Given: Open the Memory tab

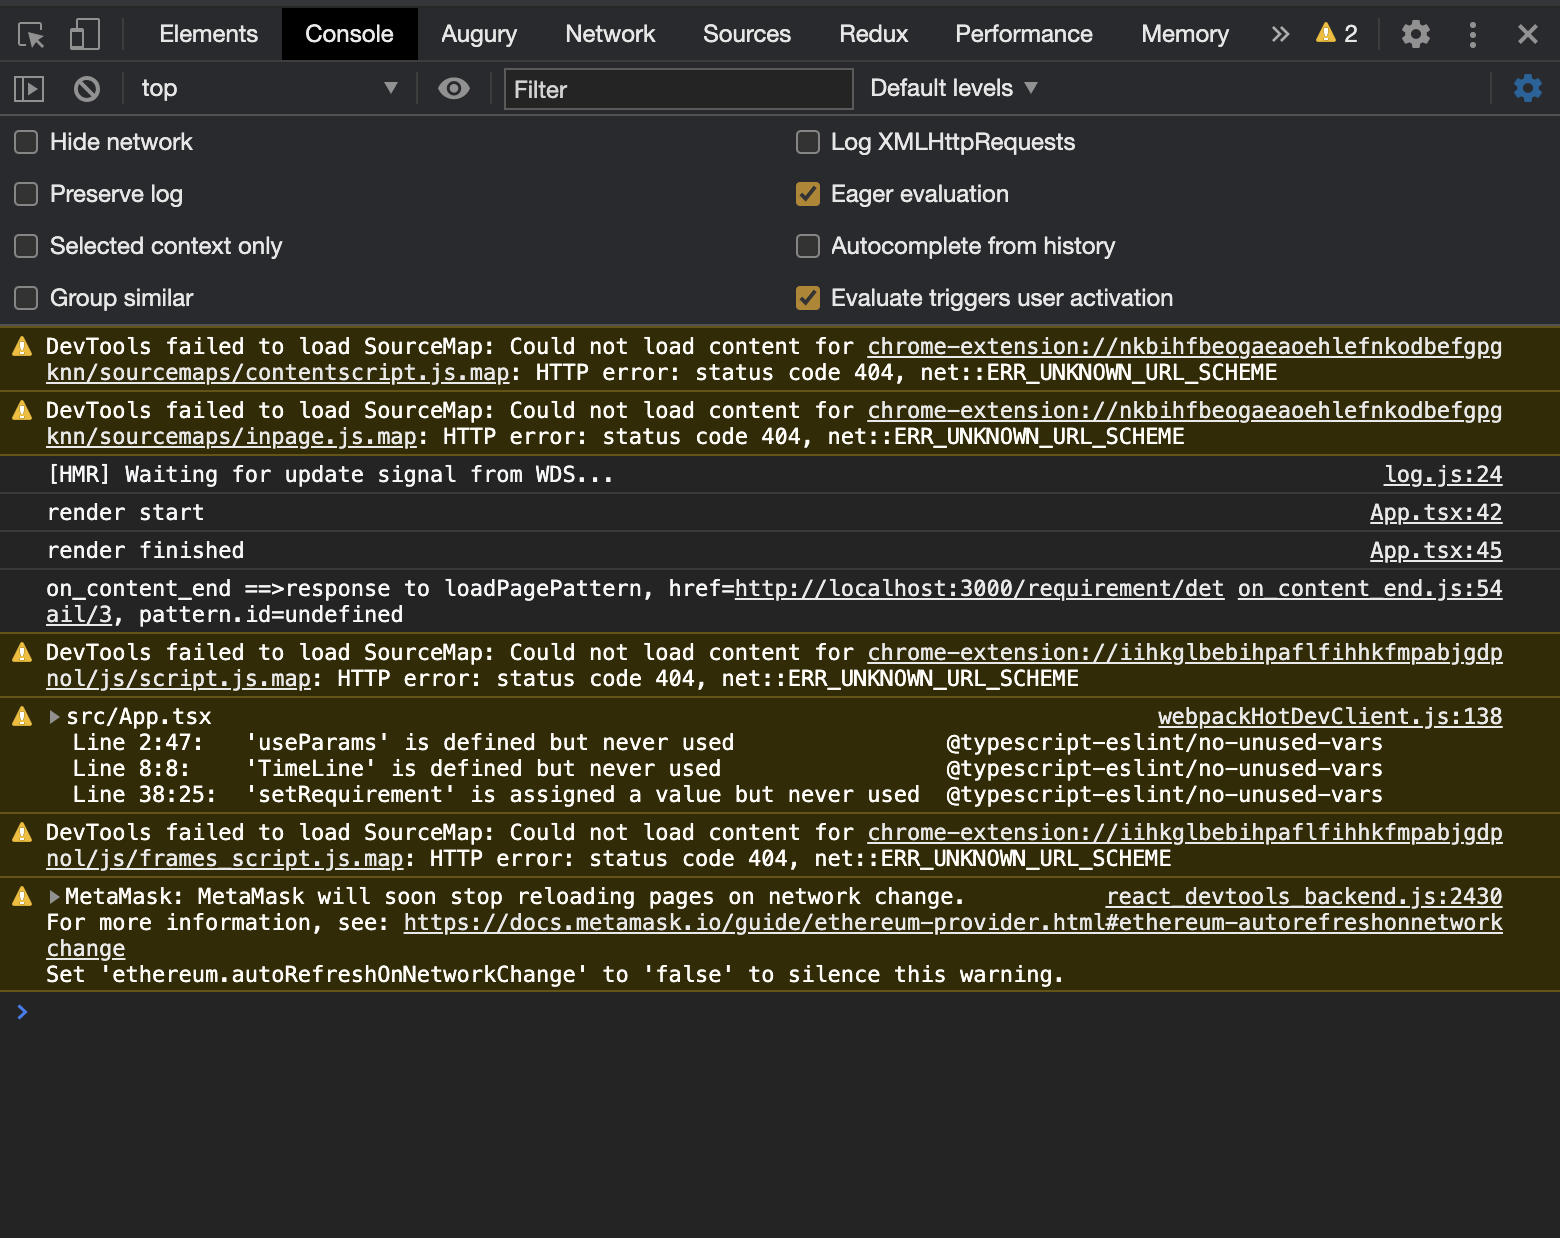Looking at the screenshot, I should 1185,34.
